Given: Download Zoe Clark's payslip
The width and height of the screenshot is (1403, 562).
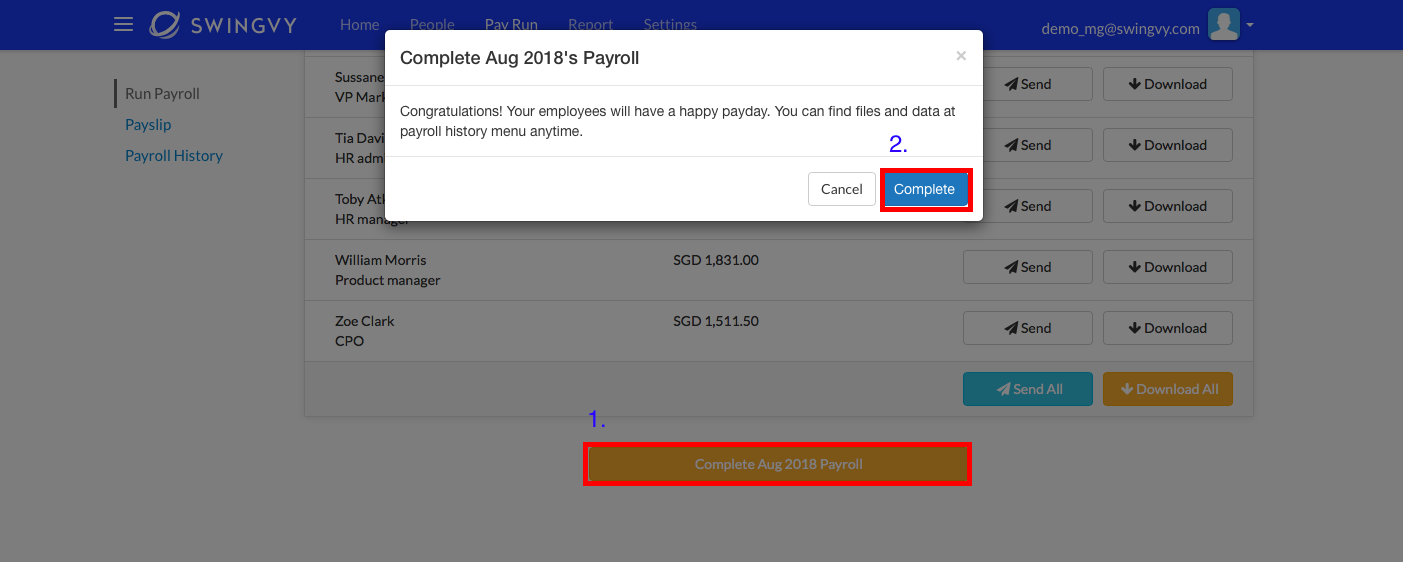Looking at the screenshot, I should pos(1168,328).
